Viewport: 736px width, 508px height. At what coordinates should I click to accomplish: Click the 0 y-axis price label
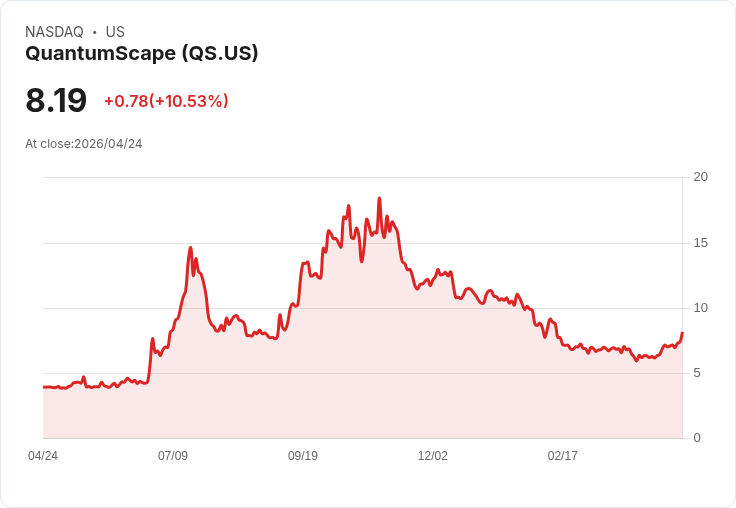tap(697, 438)
